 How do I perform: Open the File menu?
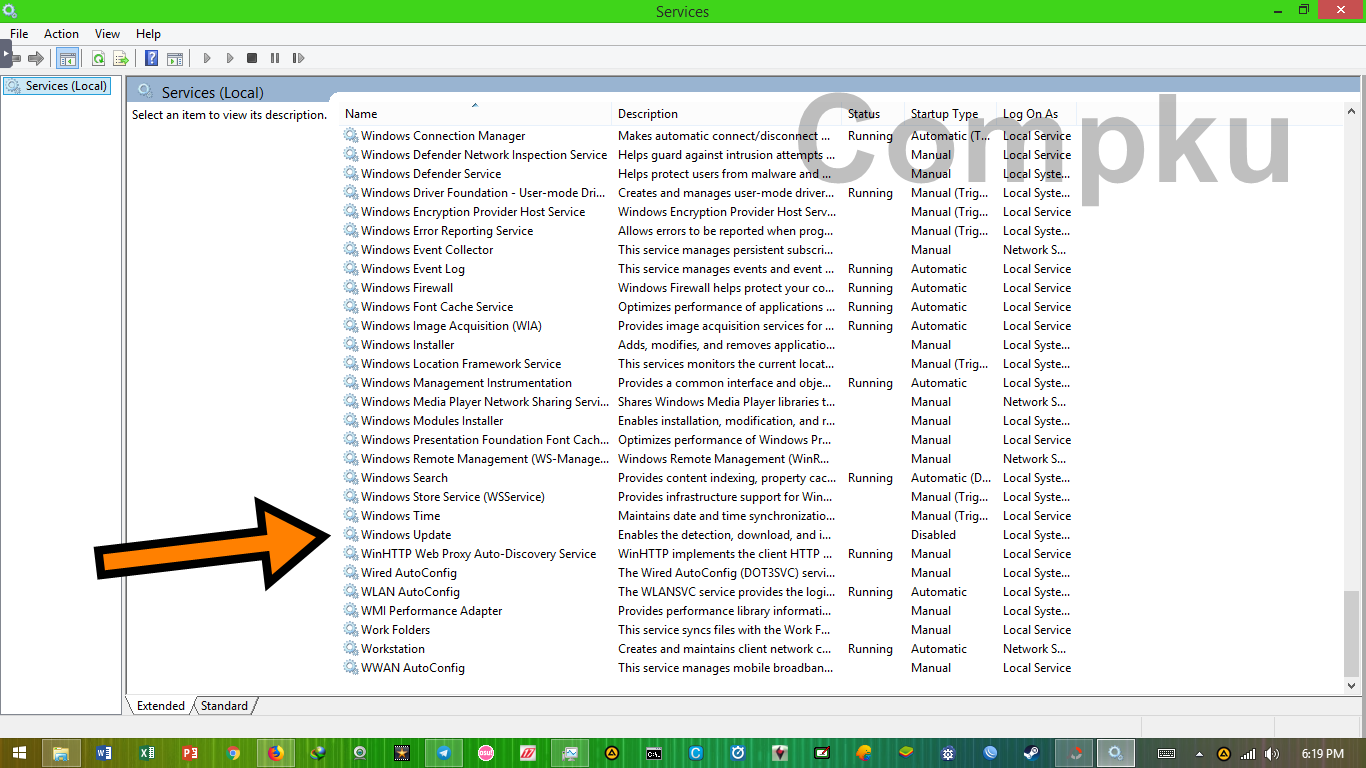[19, 34]
